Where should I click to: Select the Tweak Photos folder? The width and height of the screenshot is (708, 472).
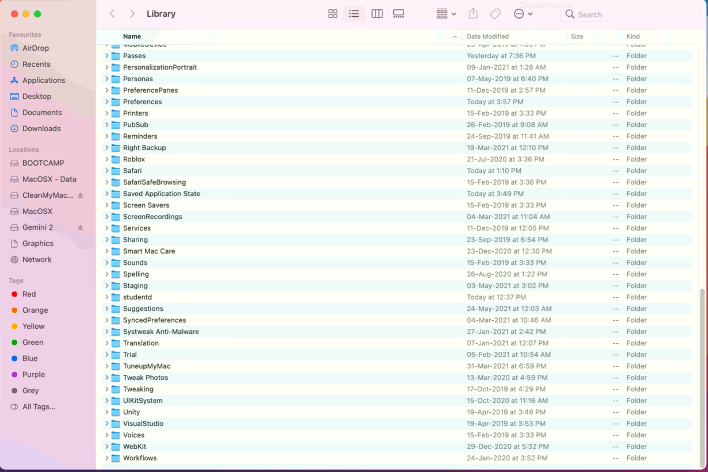(397, 378)
